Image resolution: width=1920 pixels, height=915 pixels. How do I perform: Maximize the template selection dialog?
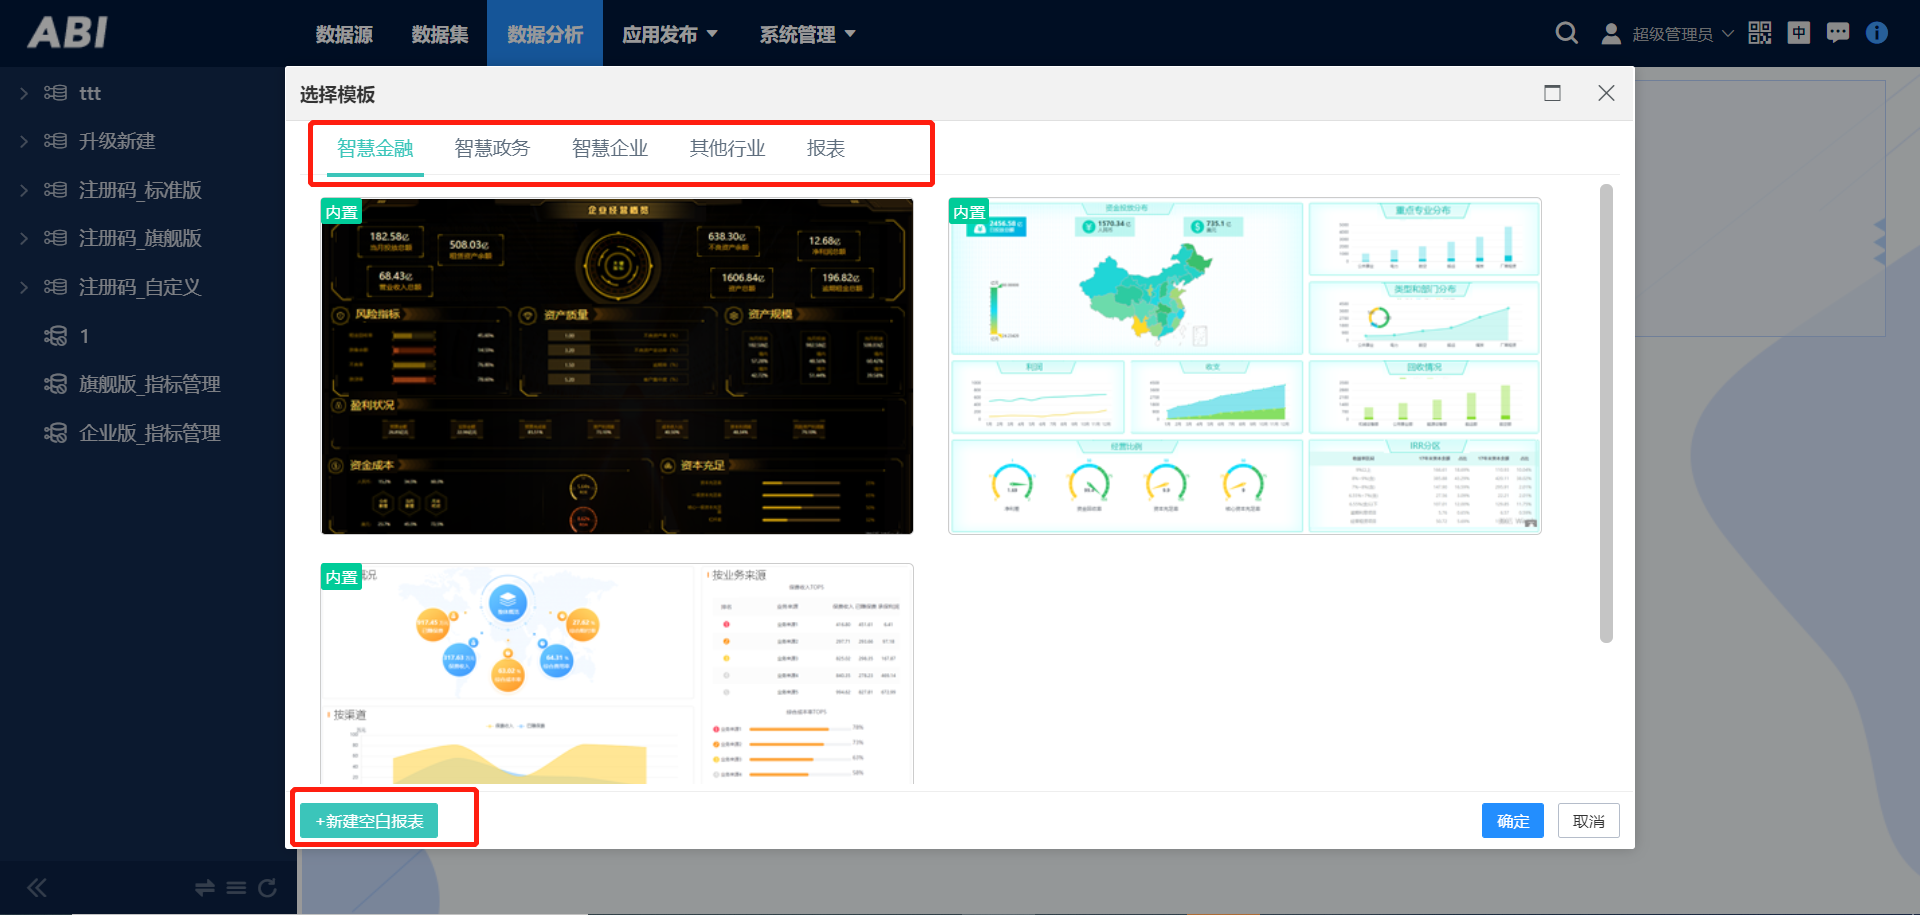[x=1552, y=93]
